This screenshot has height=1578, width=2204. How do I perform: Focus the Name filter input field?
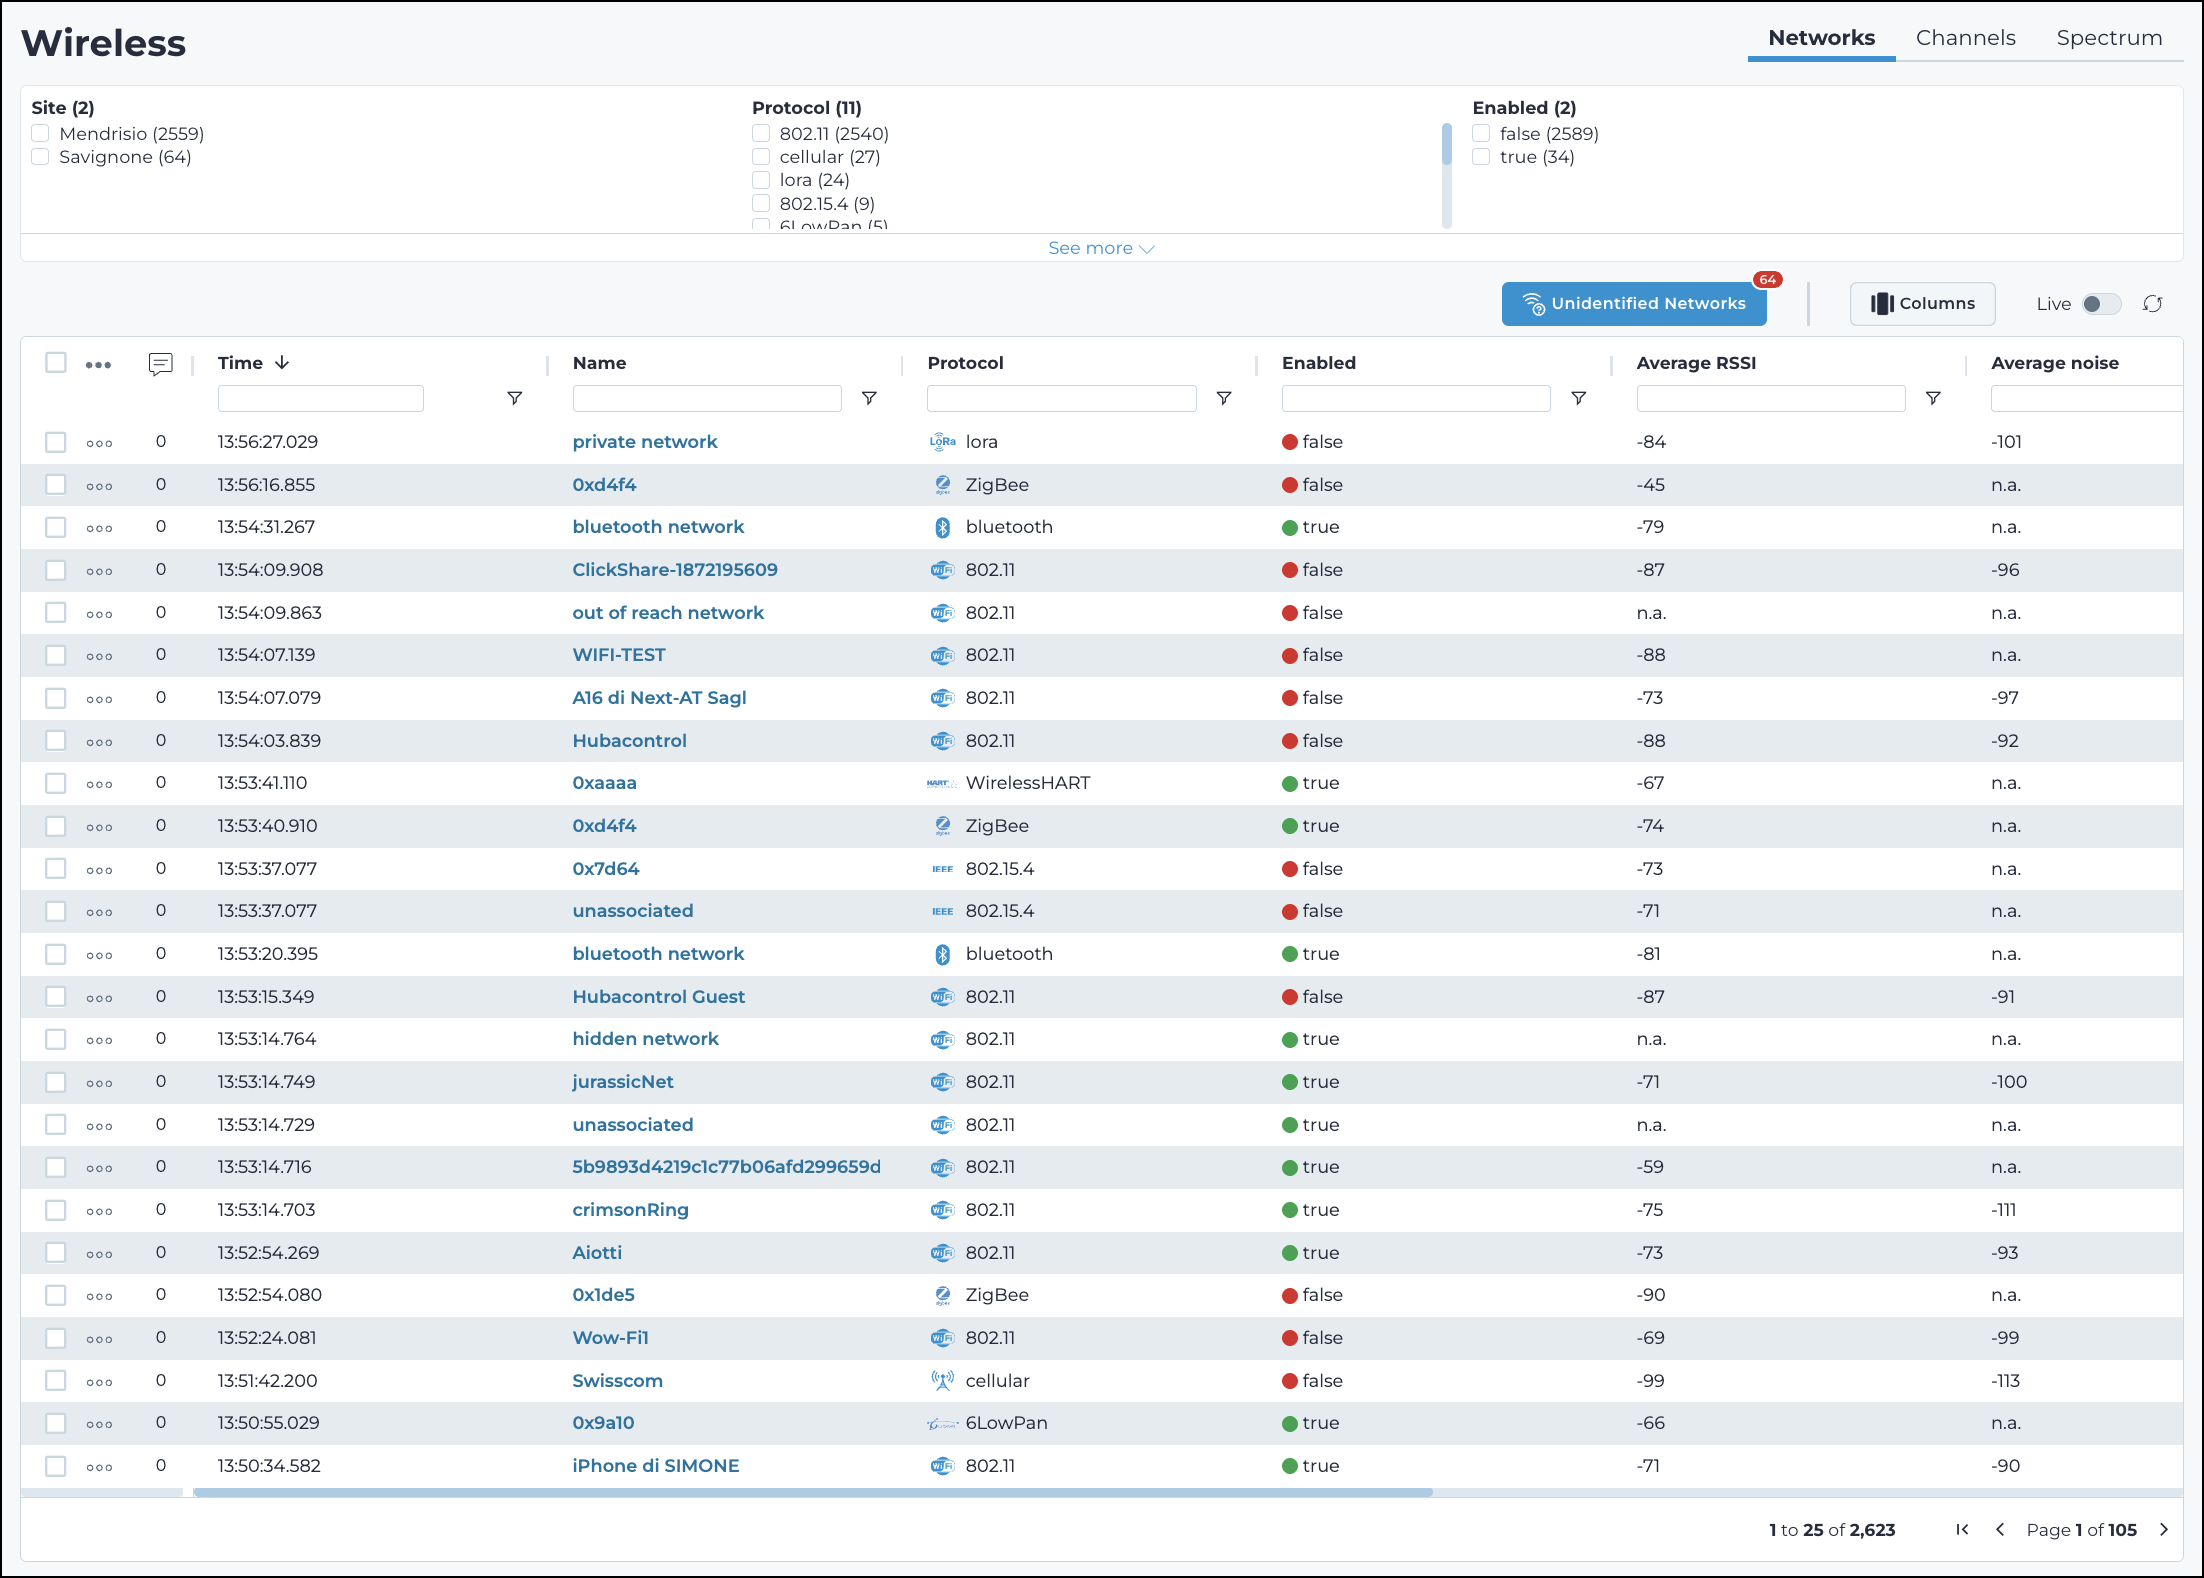[707, 398]
